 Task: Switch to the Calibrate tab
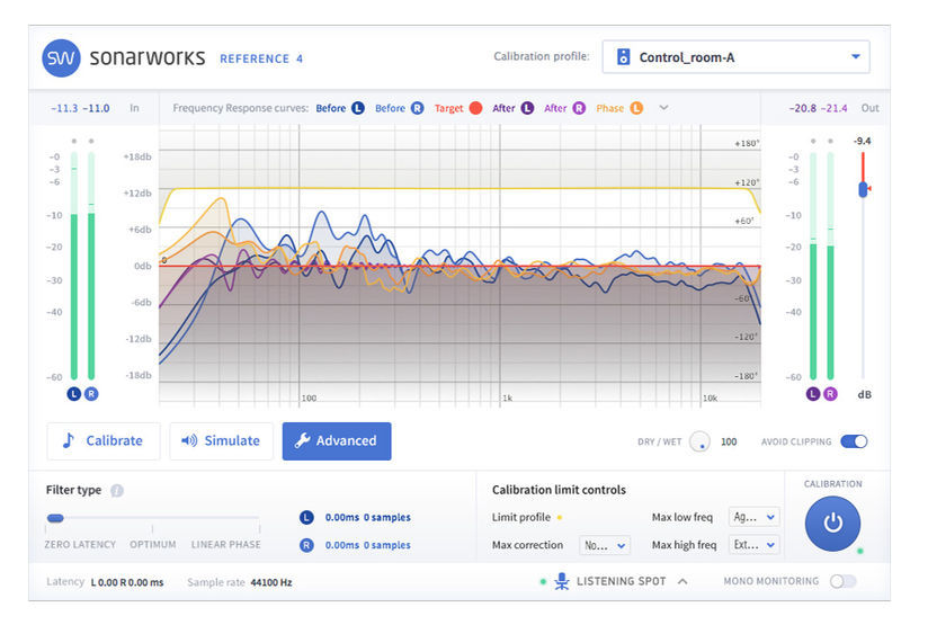pos(104,441)
